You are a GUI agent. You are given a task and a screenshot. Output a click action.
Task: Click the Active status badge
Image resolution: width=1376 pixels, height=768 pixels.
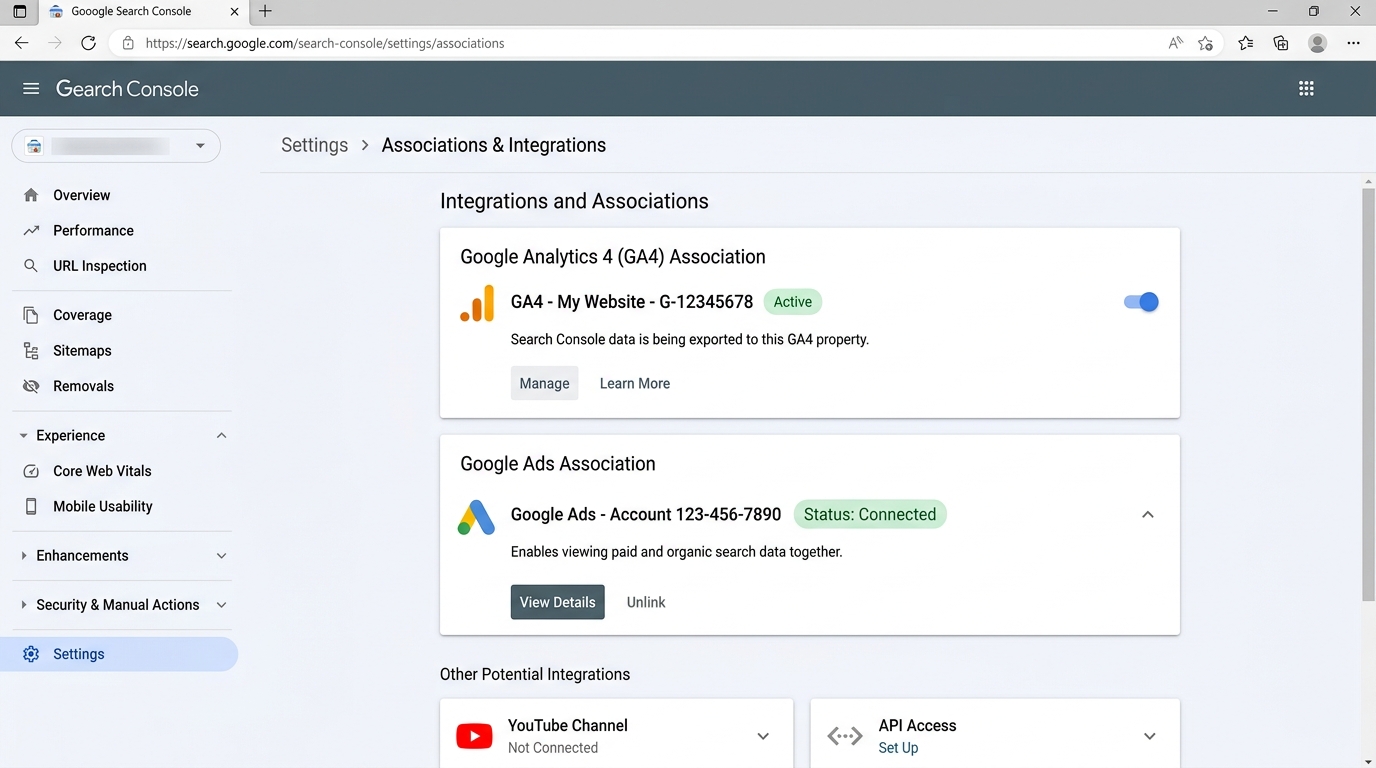pos(793,302)
